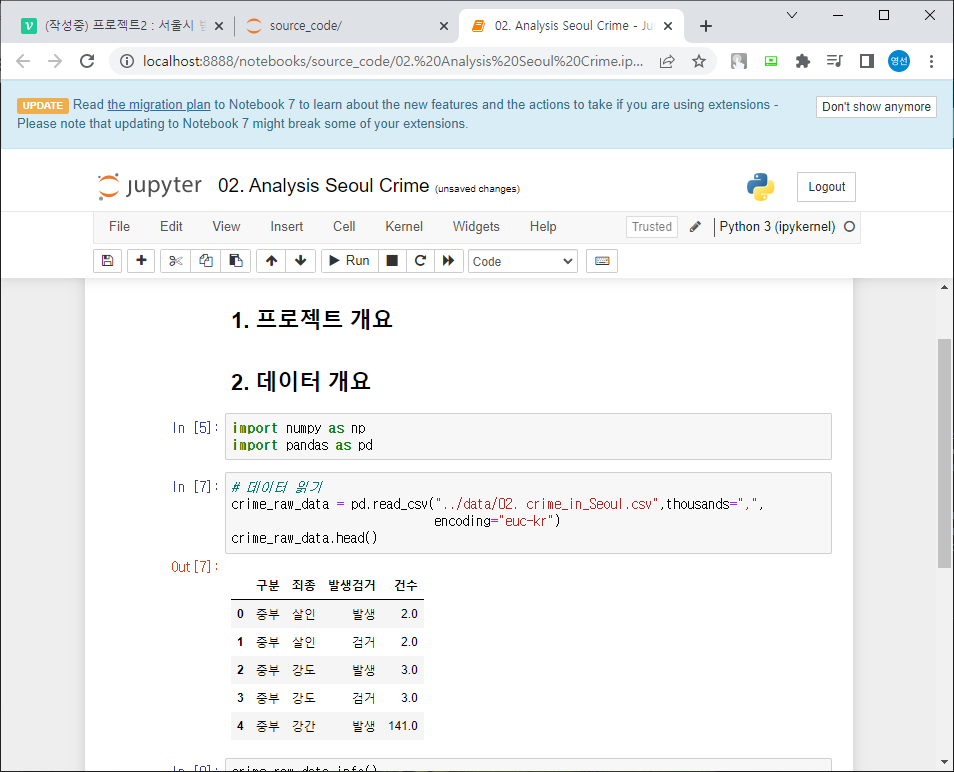
Task: Restart the kernel icon
Action: coord(420,261)
